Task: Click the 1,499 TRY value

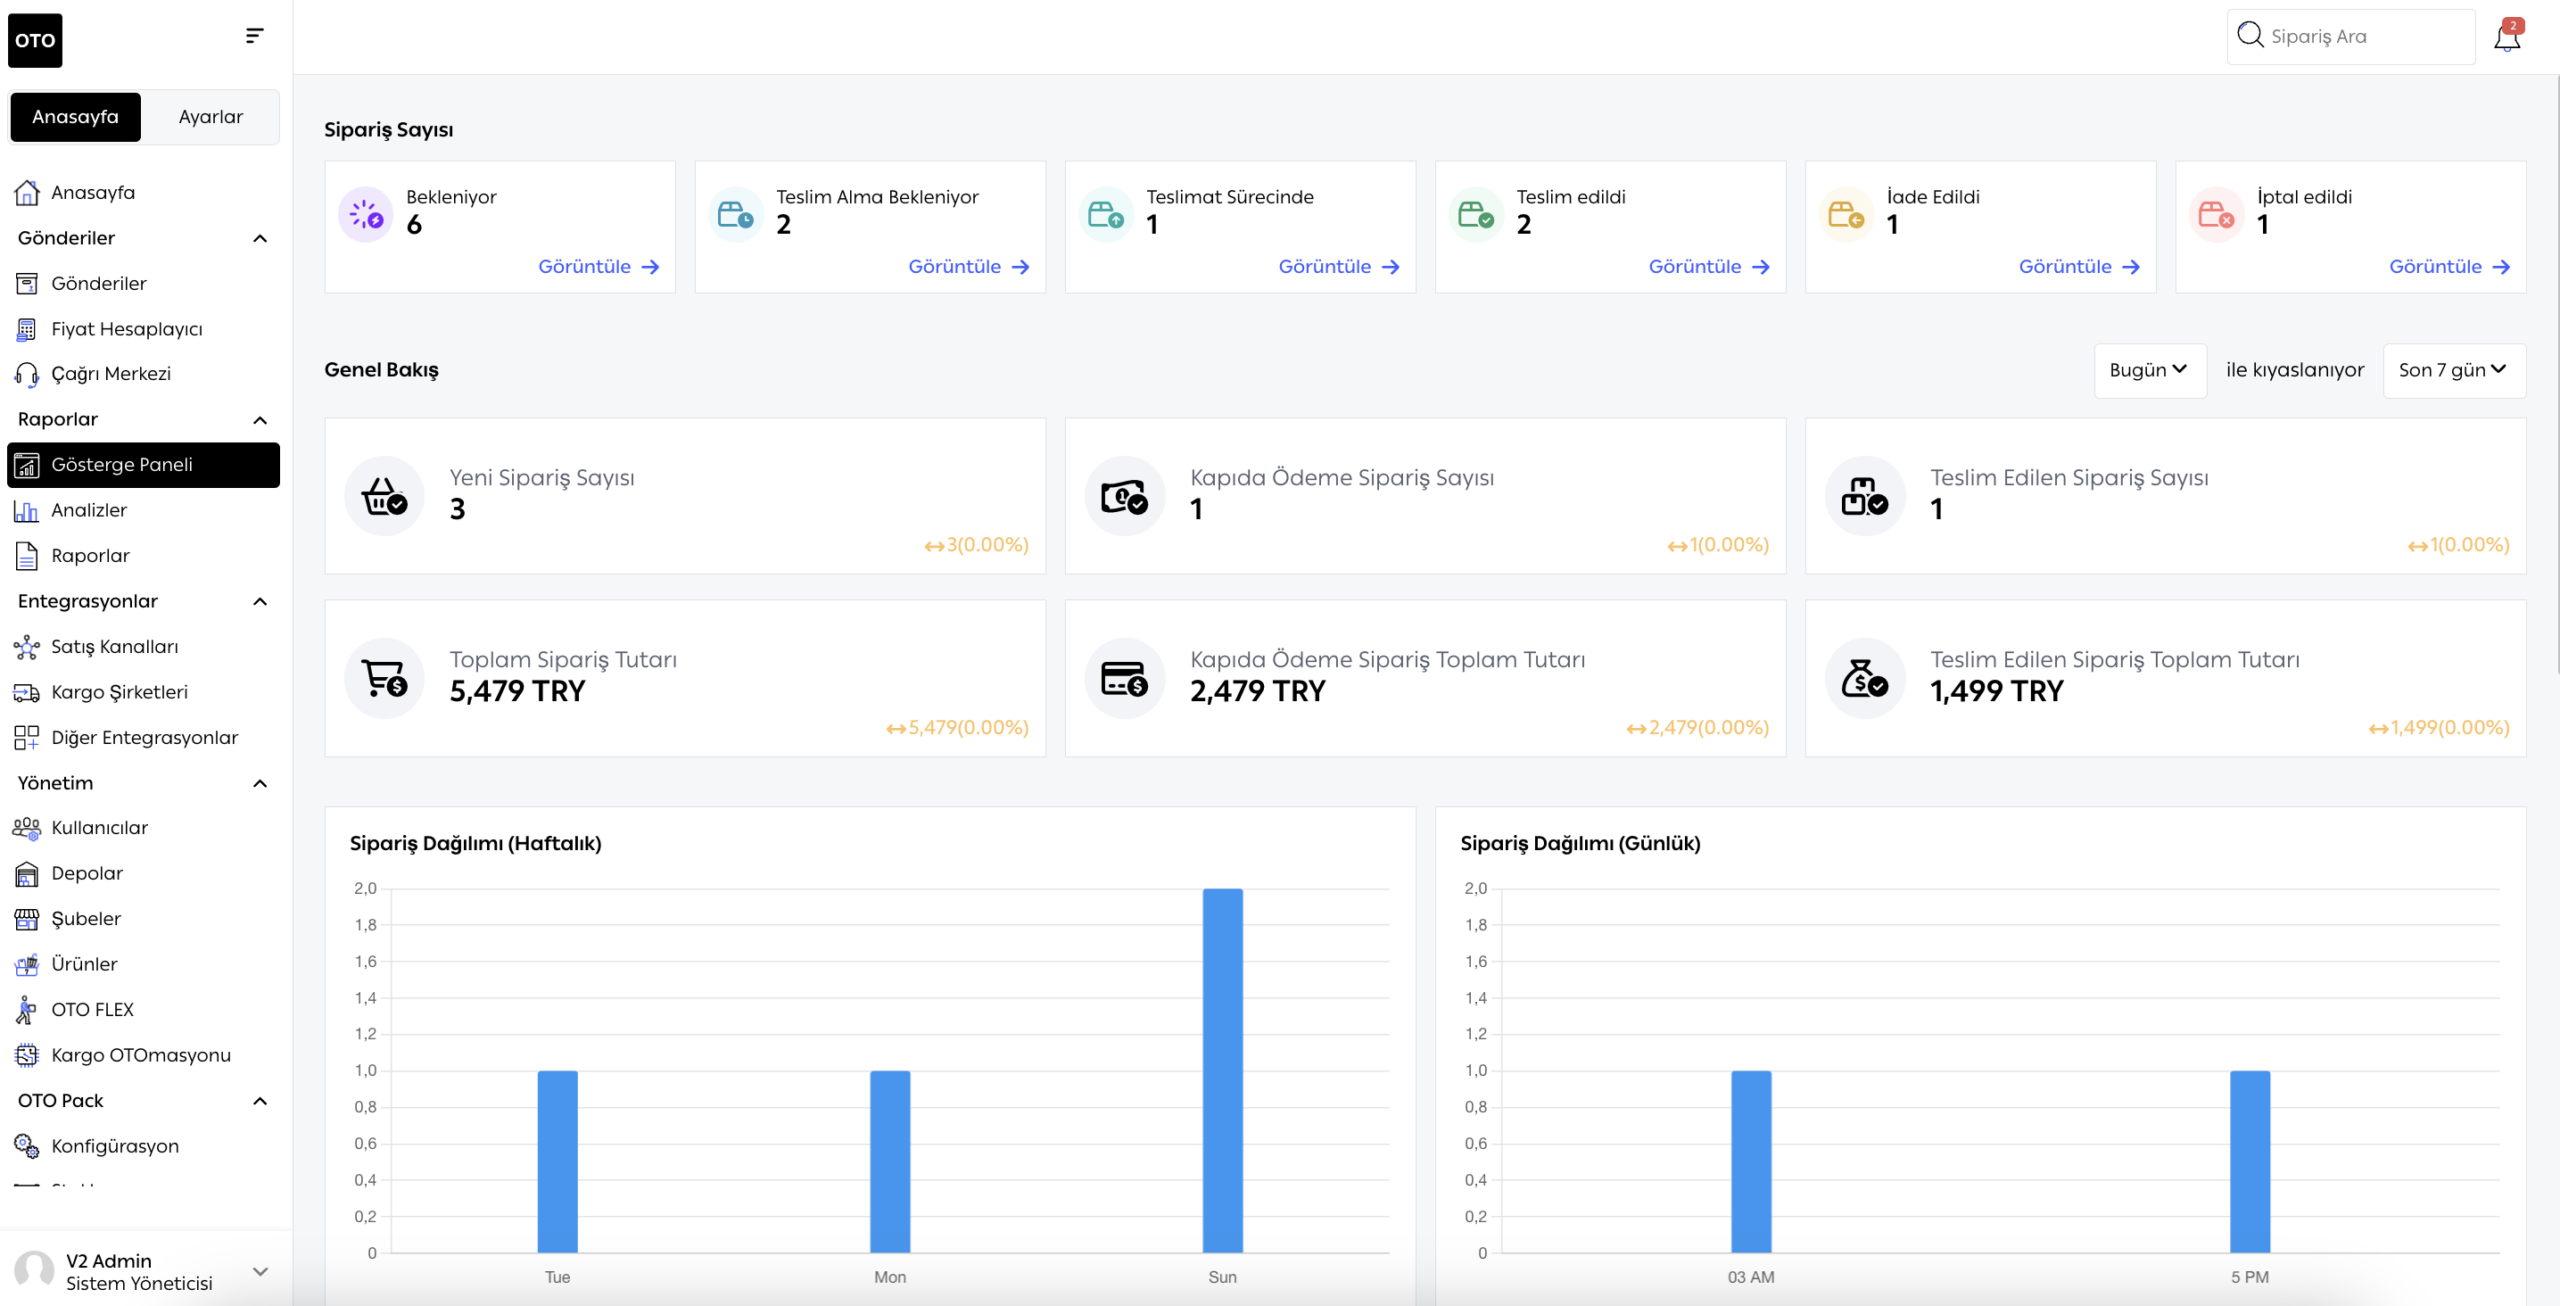Action: point(1996,692)
